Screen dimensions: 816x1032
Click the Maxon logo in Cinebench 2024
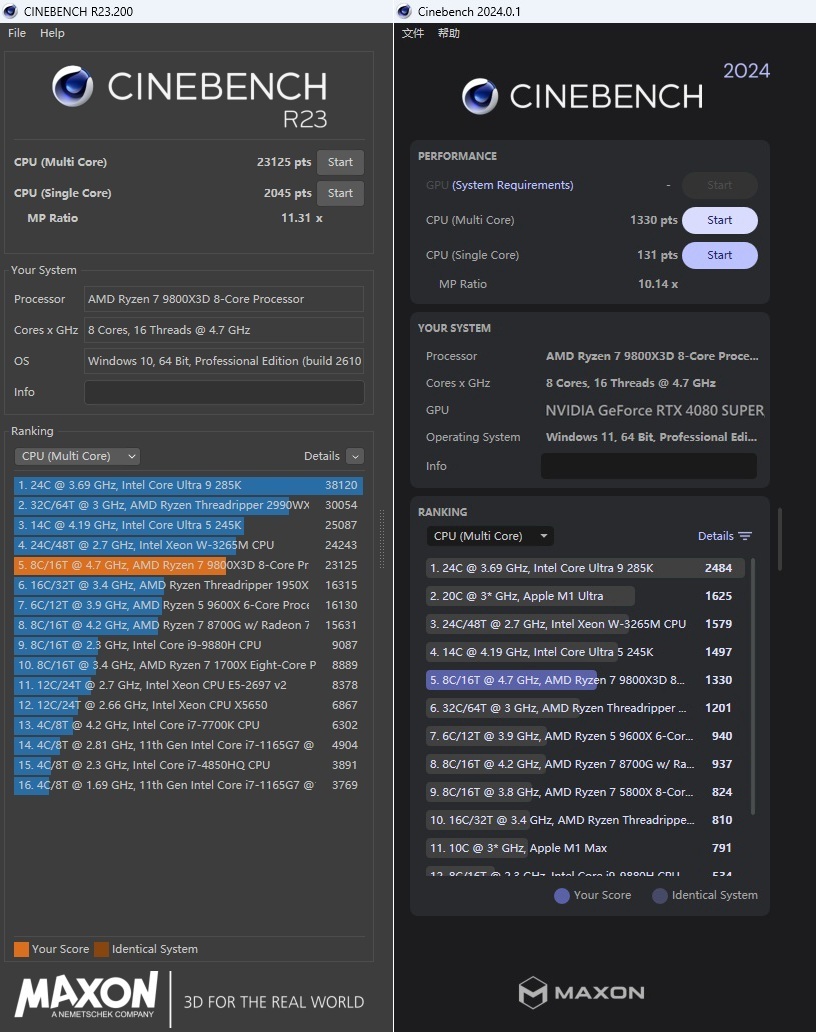point(582,993)
